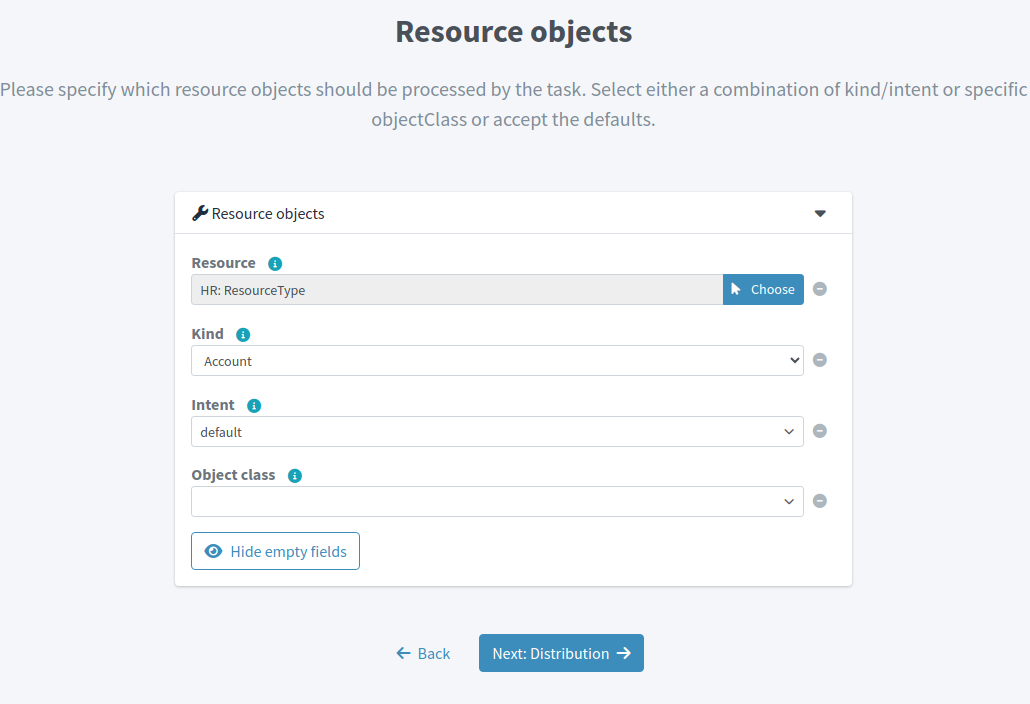Go back using the Back link
Viewport: 1030px width, 704px height.
[x=423, y=653]
